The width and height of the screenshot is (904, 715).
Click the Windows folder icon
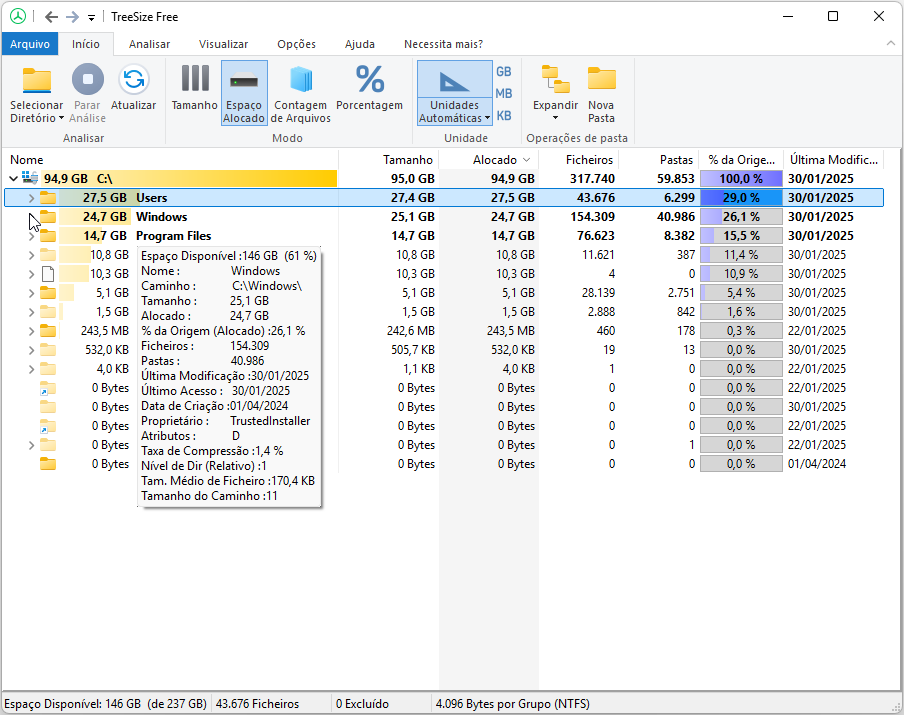(48, 217)
